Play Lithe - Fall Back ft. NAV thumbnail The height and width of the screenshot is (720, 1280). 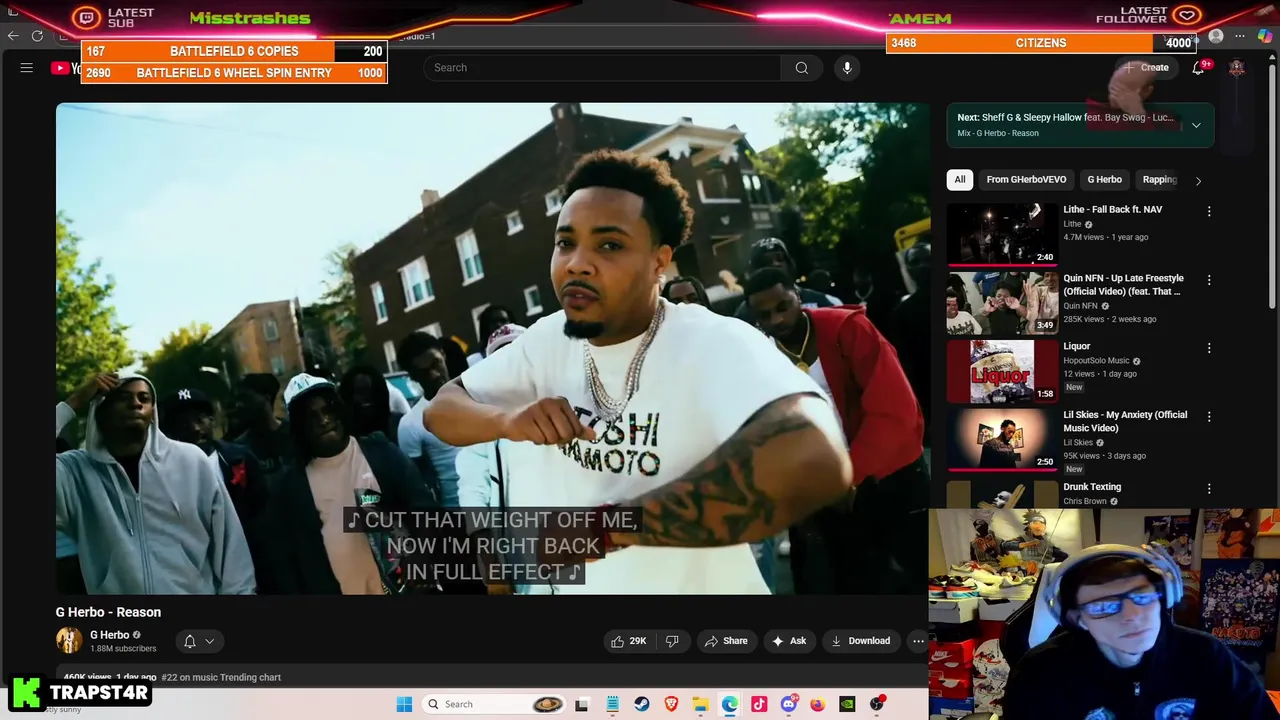click(1002, 234)
